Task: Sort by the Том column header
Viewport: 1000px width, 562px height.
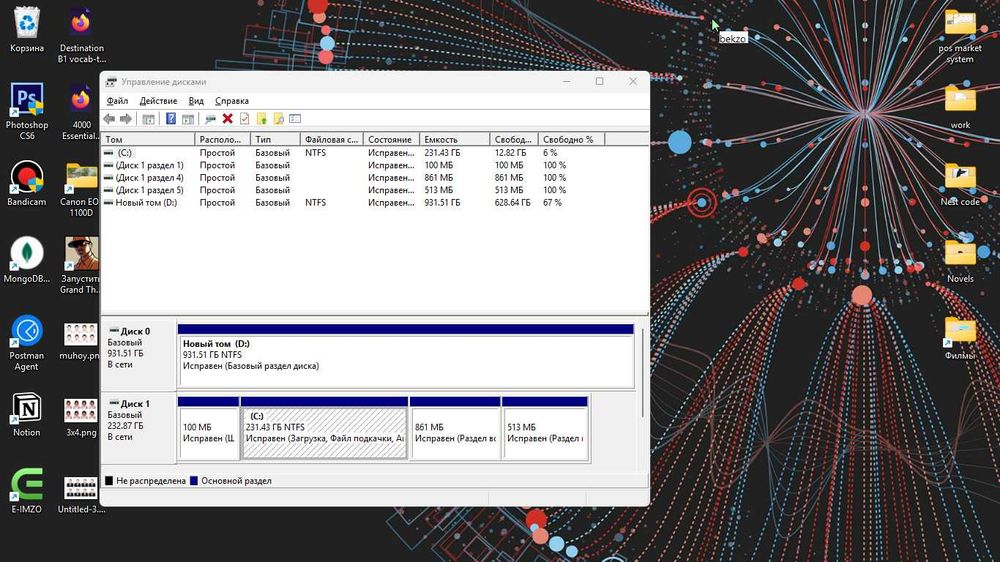Action: (148, 139)
